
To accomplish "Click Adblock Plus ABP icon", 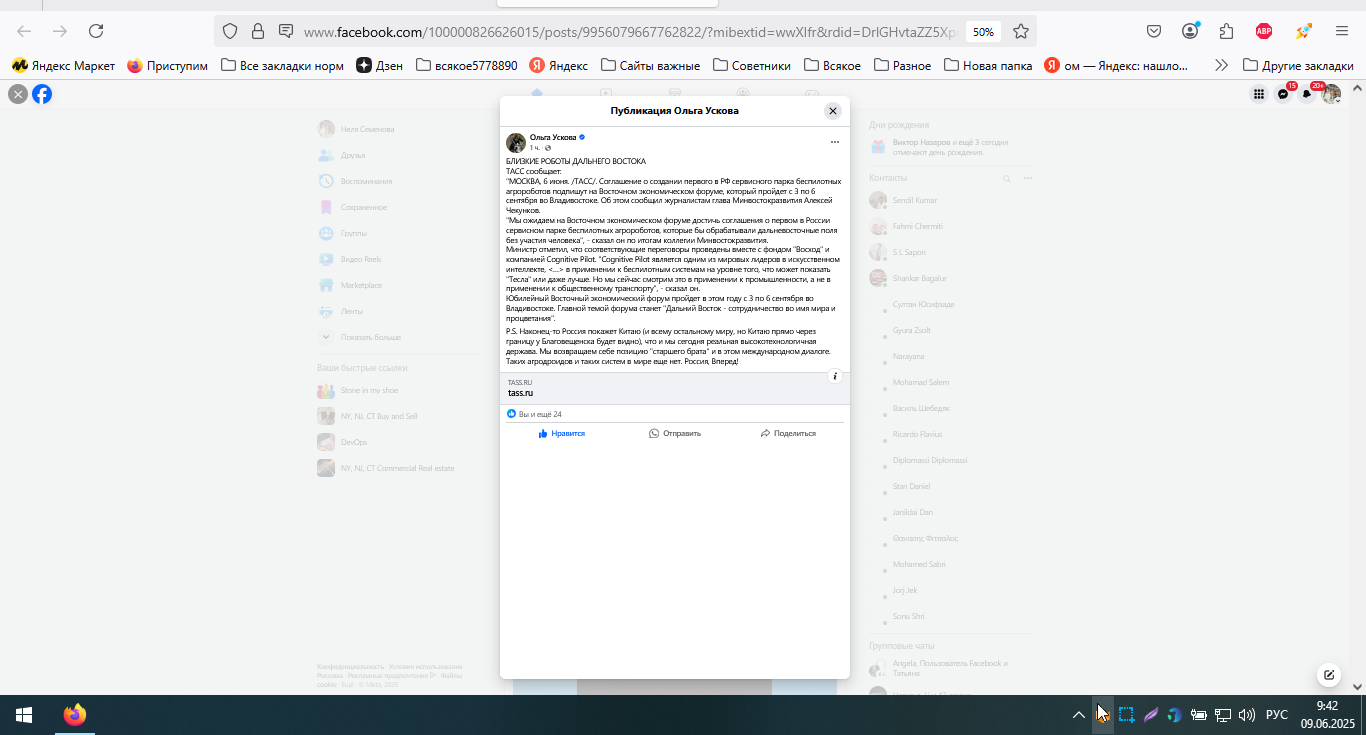I will [x=1264, y=31].
